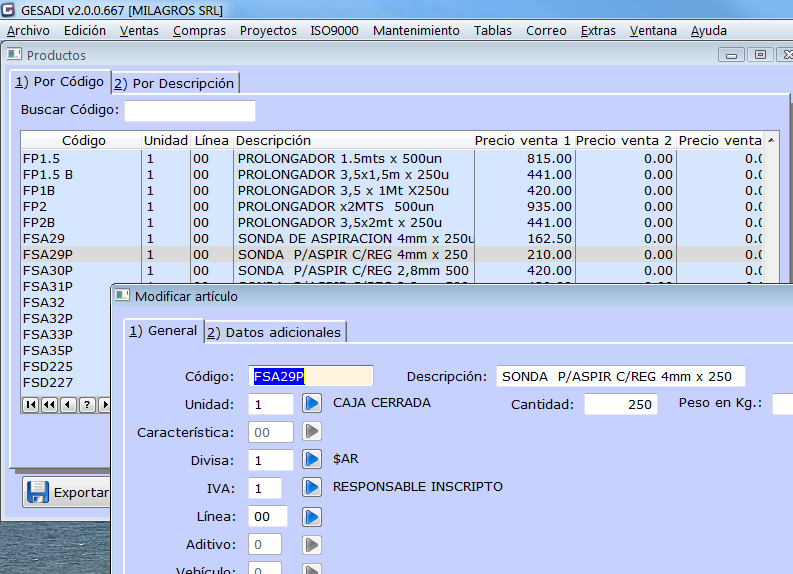
Task: Click the Precio venta 1 column header
Action: 523,141
